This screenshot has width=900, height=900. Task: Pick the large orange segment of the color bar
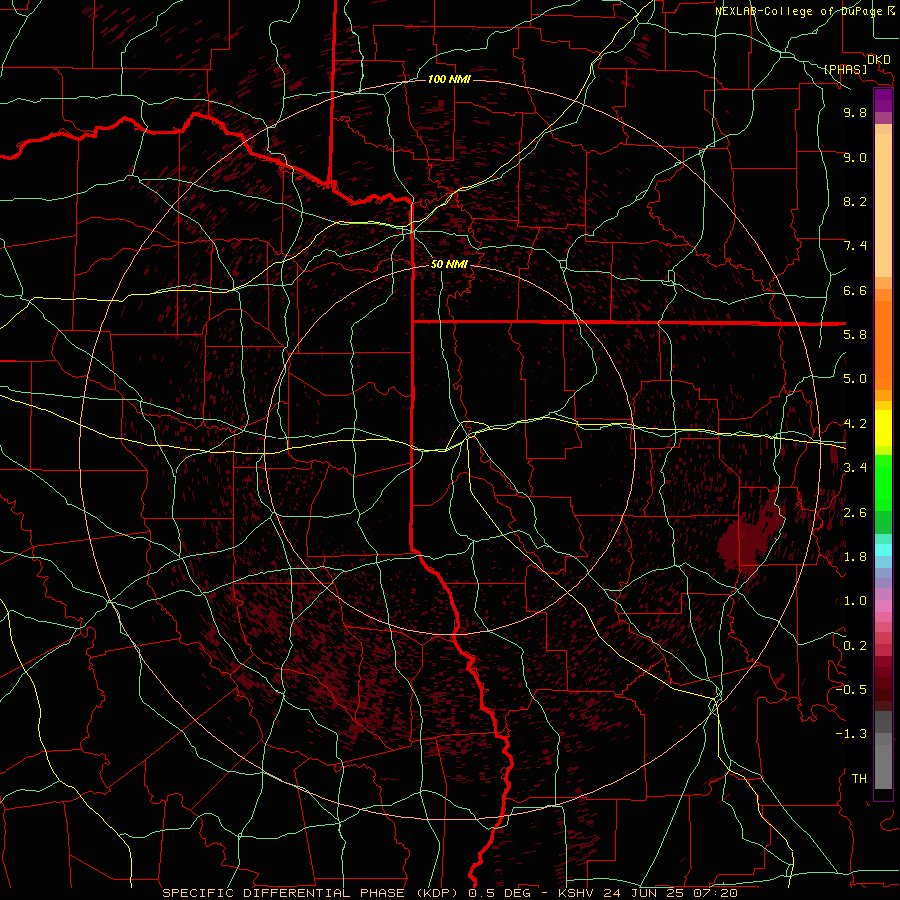point(883,346)
